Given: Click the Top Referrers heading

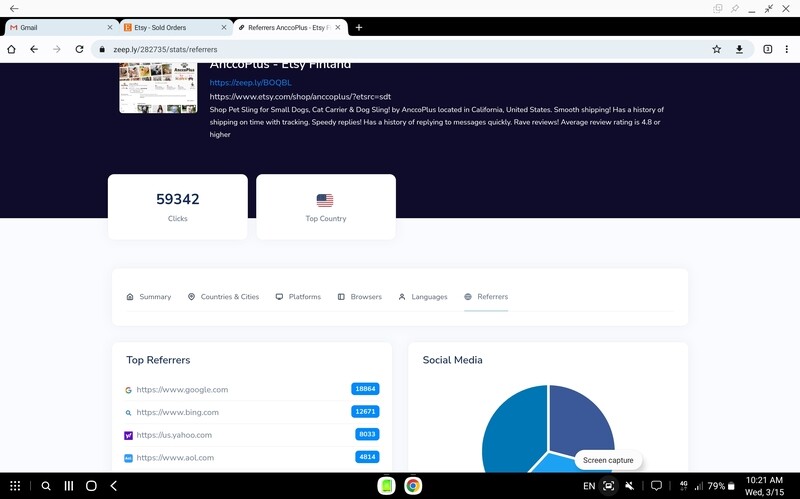Looking at the screenshot, I should pyautogui.click(x=158, y=360).
